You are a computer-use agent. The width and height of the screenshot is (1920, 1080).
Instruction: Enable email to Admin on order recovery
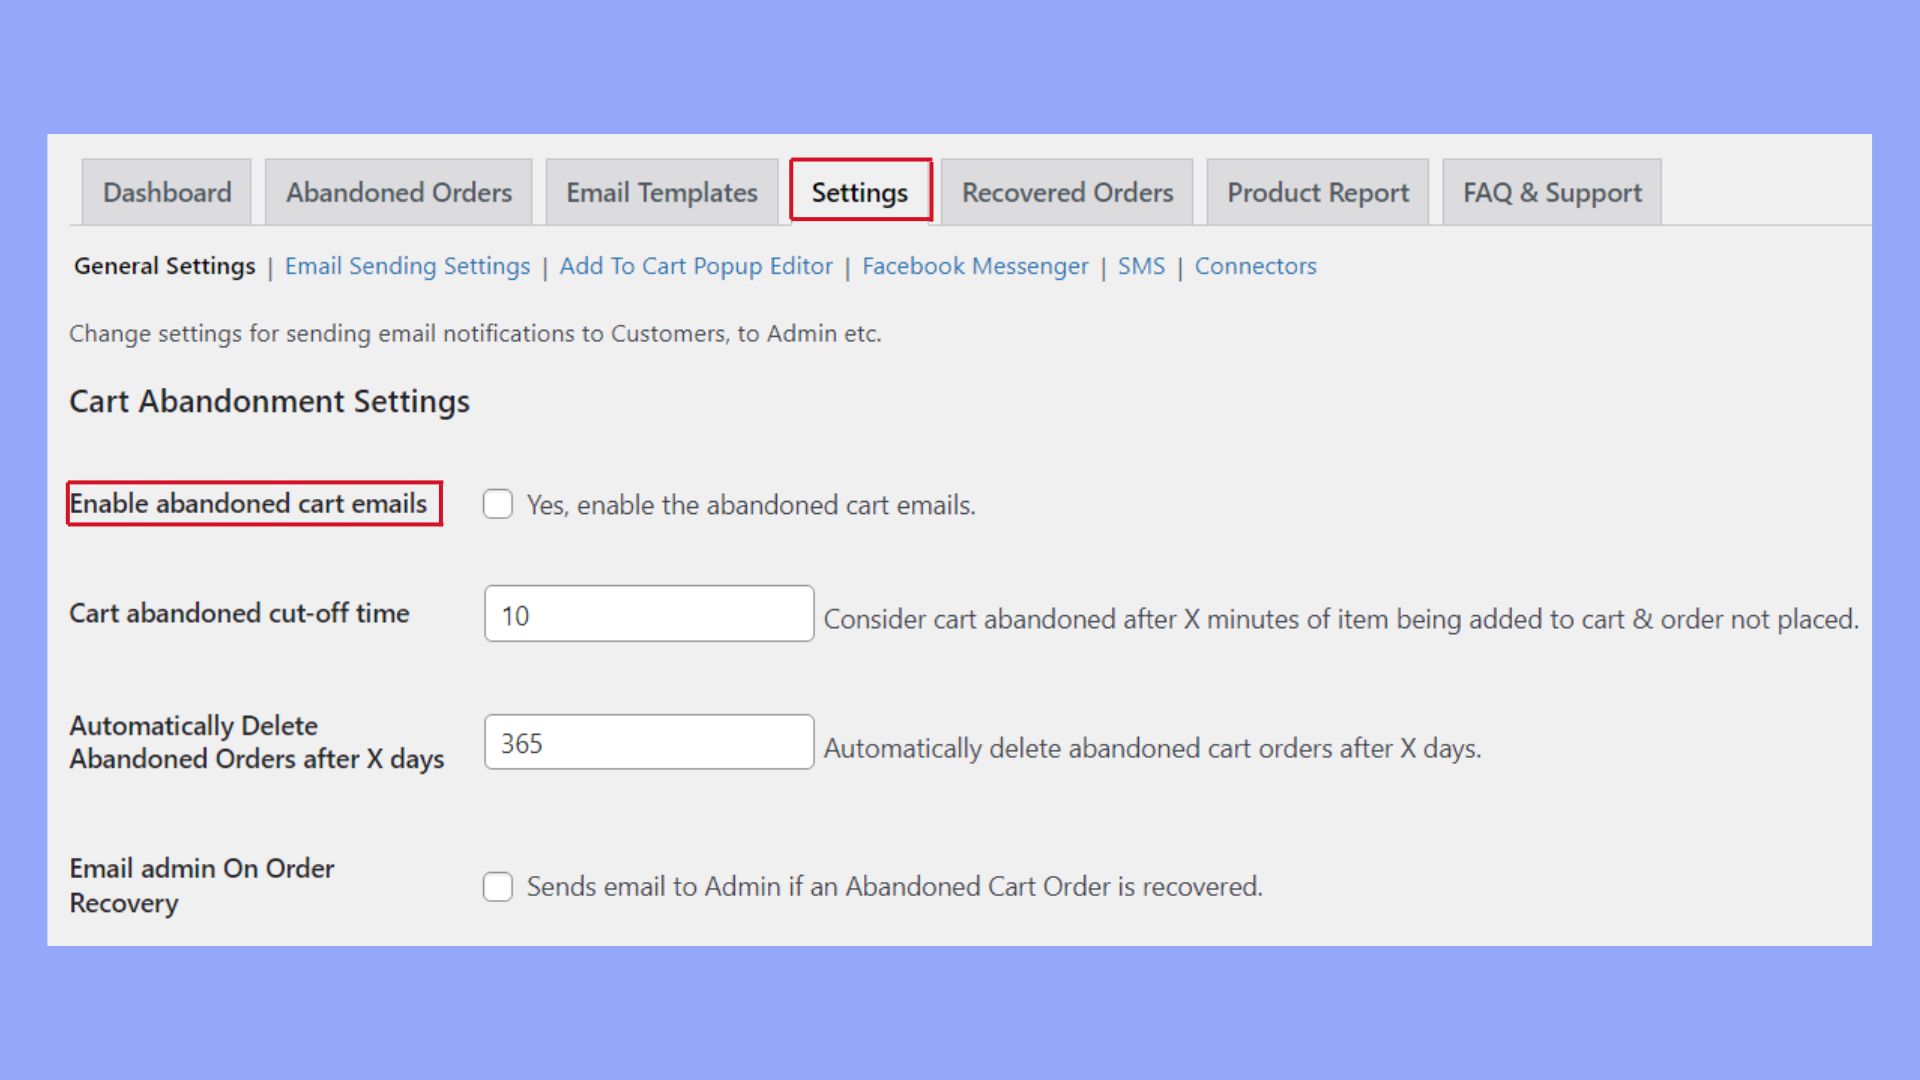click(498, 886)
